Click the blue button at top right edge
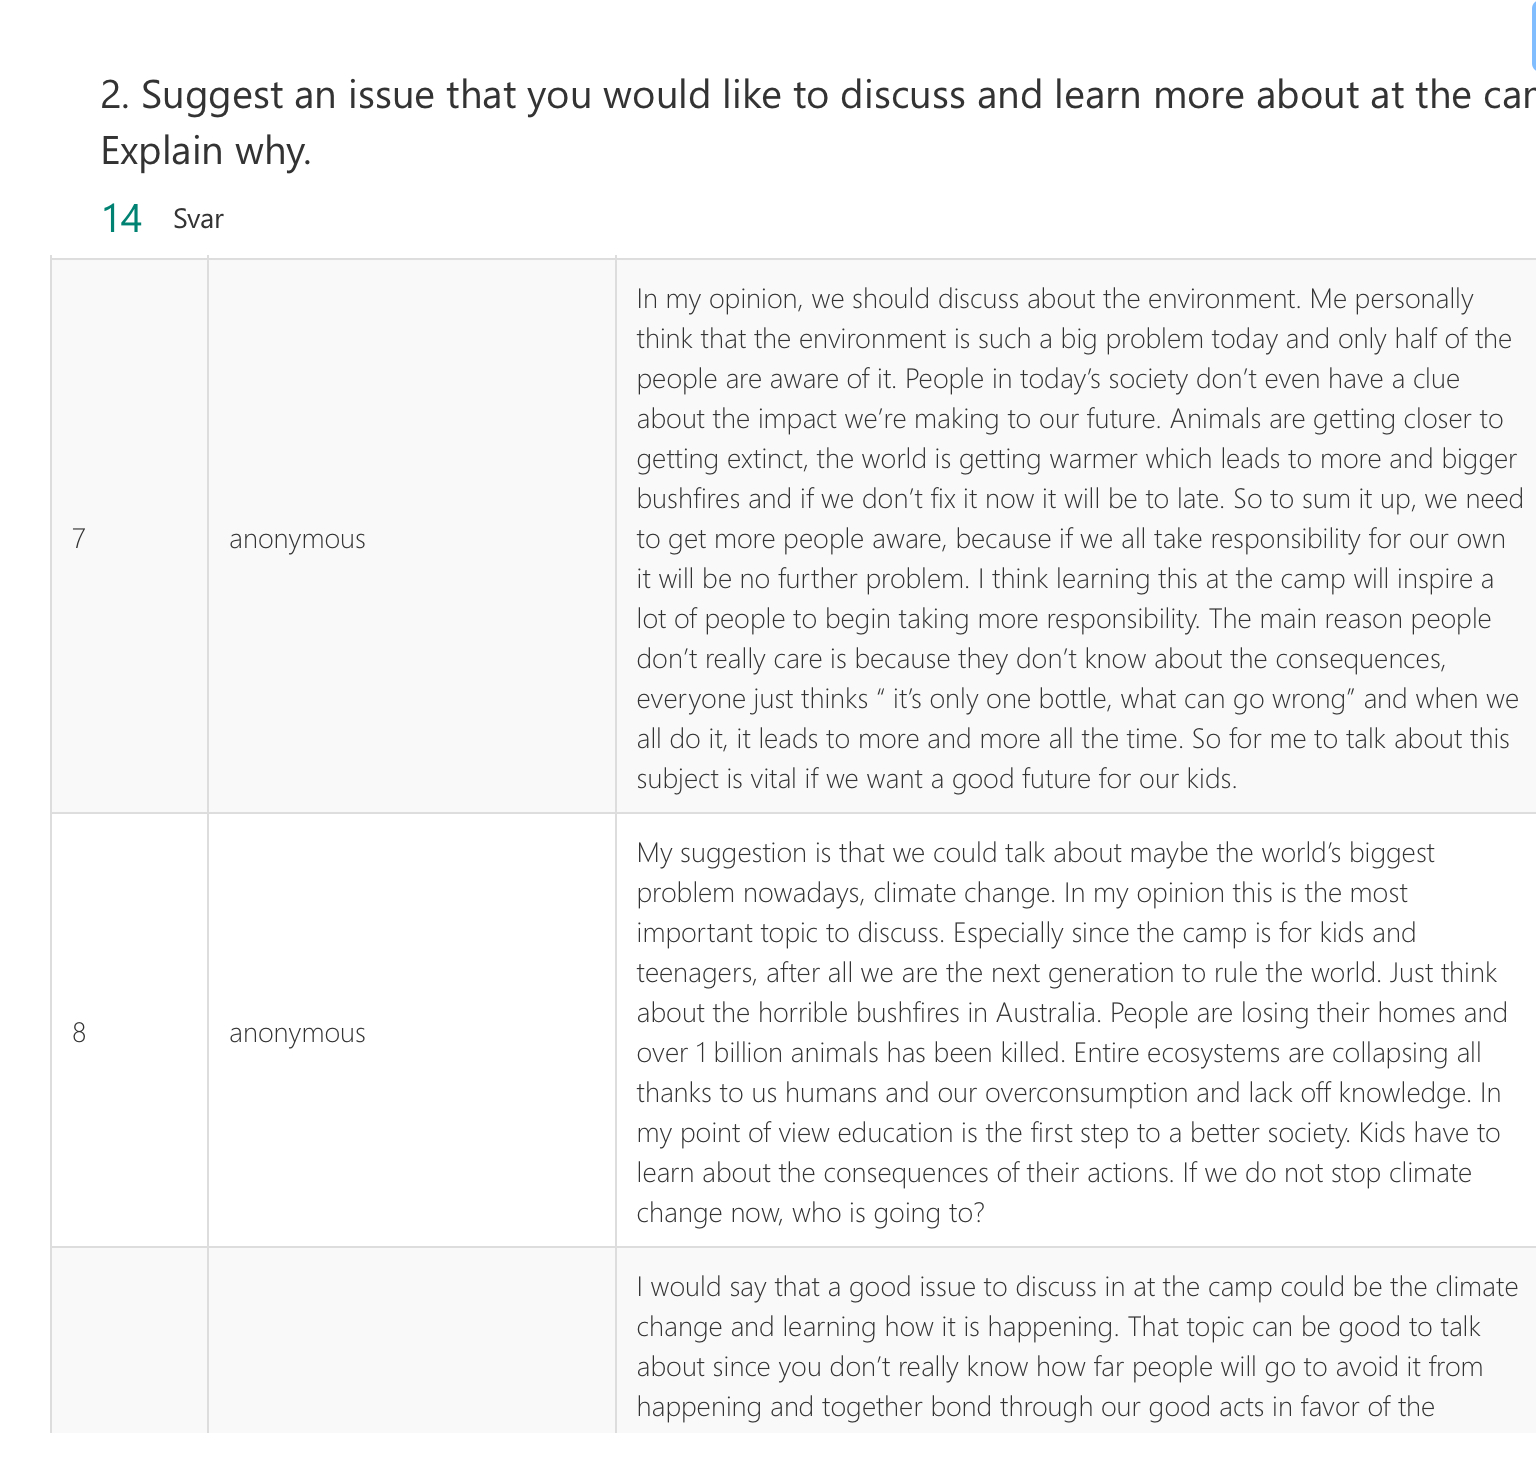 pos(1532,35)
